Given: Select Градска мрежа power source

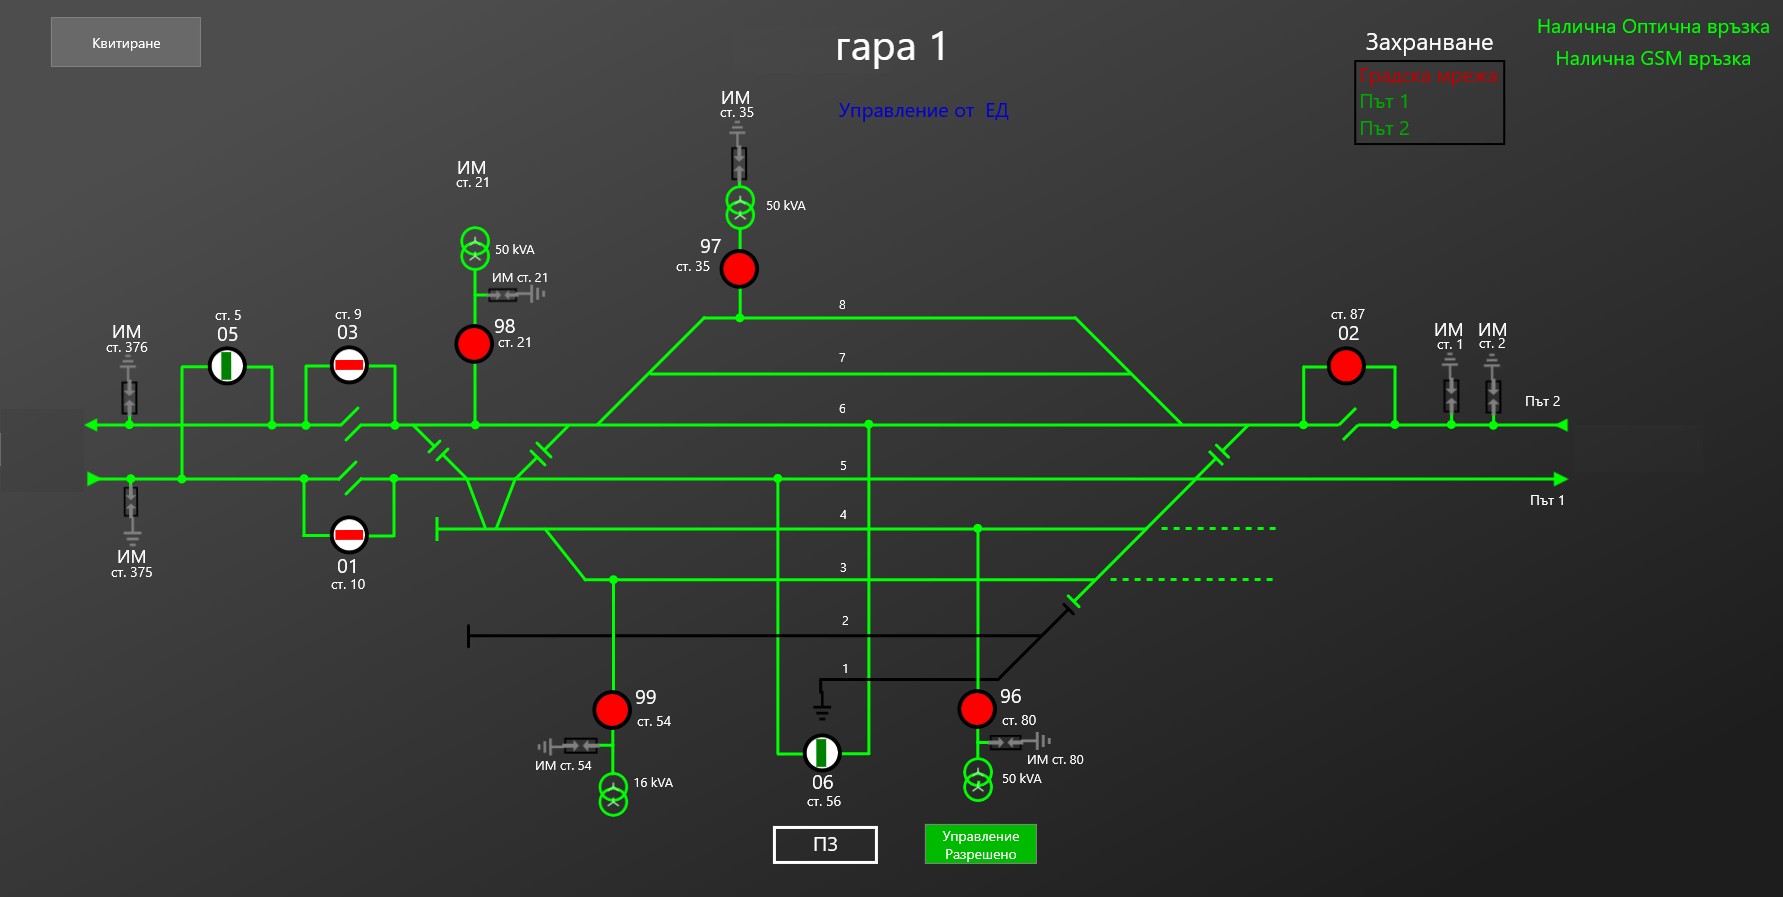Looking at the screenshot, I should coord(1428,76).
